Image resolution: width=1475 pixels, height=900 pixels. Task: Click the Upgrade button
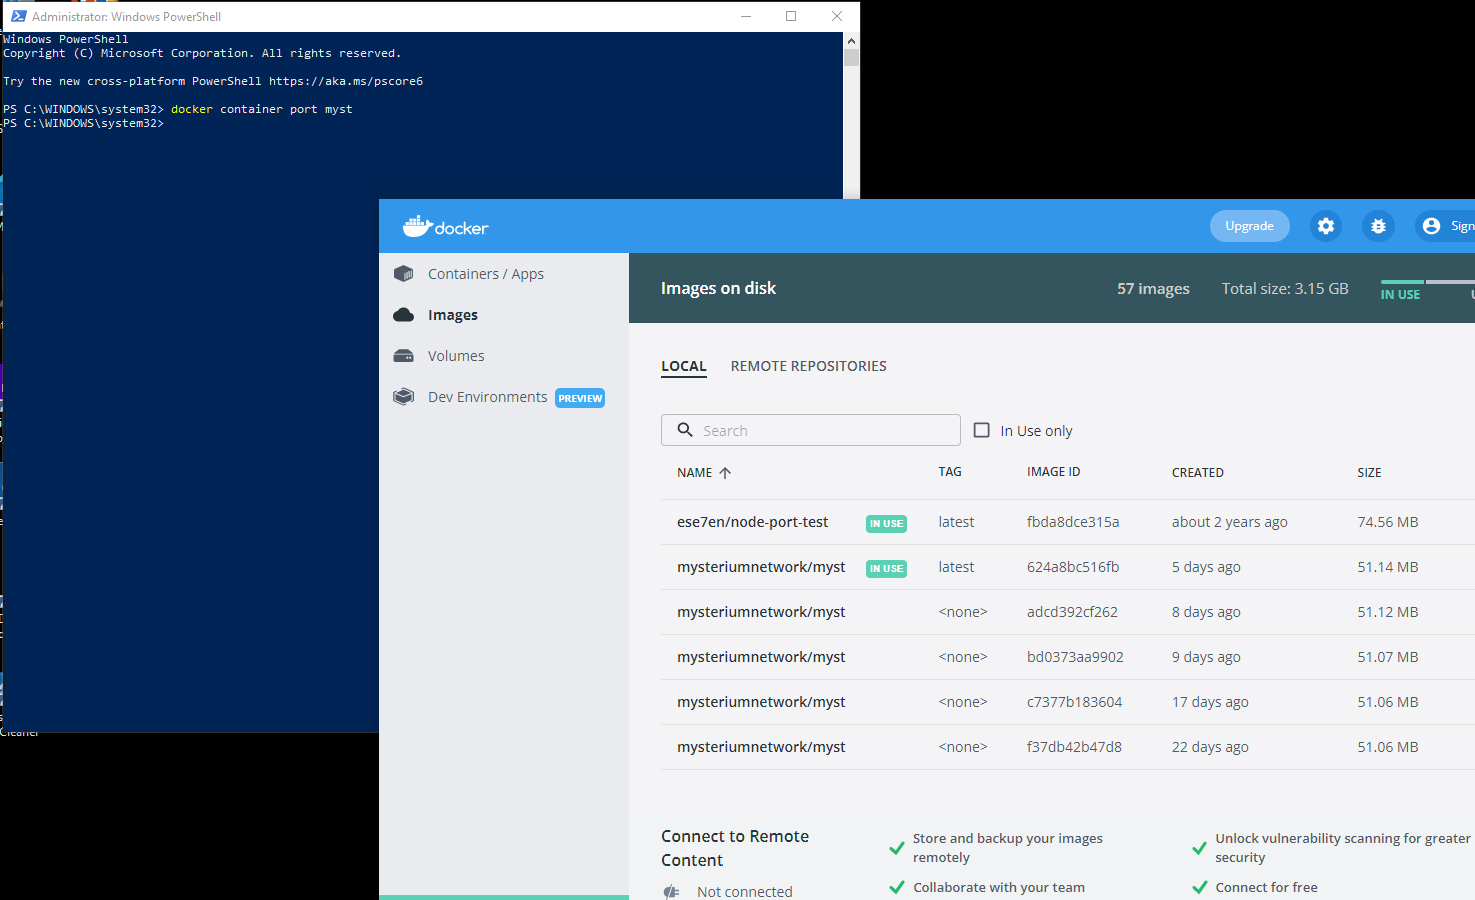point(1250,226)
